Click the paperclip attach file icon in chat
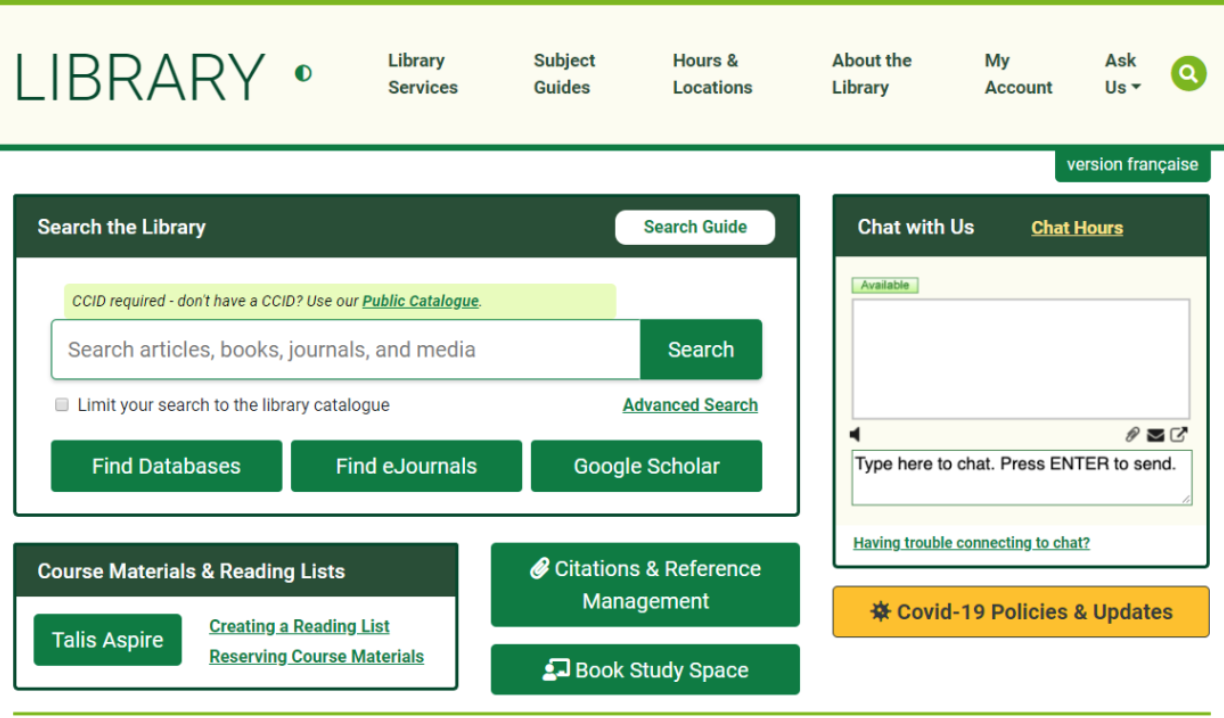Image resolution: width=1224 pixels, height=718 pixels. coord(1132,434)
